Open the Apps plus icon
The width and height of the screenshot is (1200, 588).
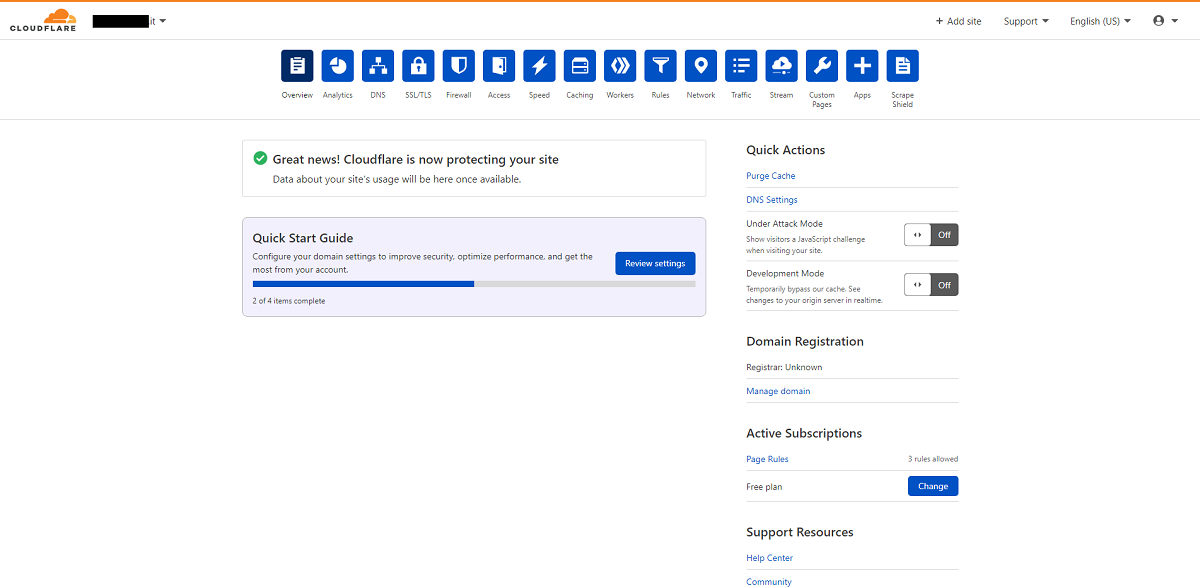click(862, 66)
